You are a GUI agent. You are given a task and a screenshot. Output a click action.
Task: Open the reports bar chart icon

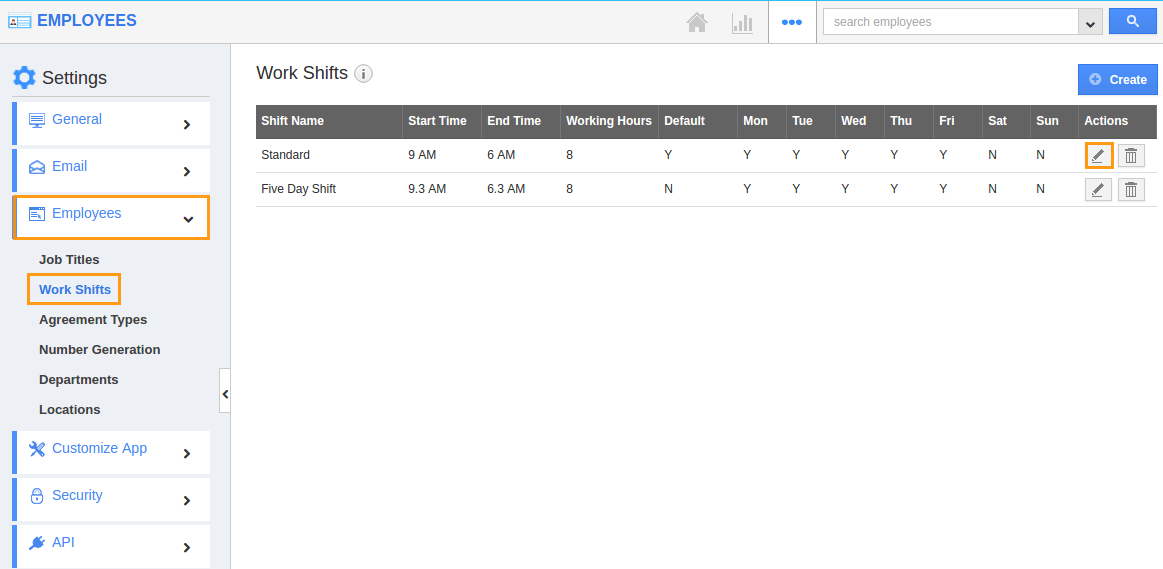click(x=742, y=22)
